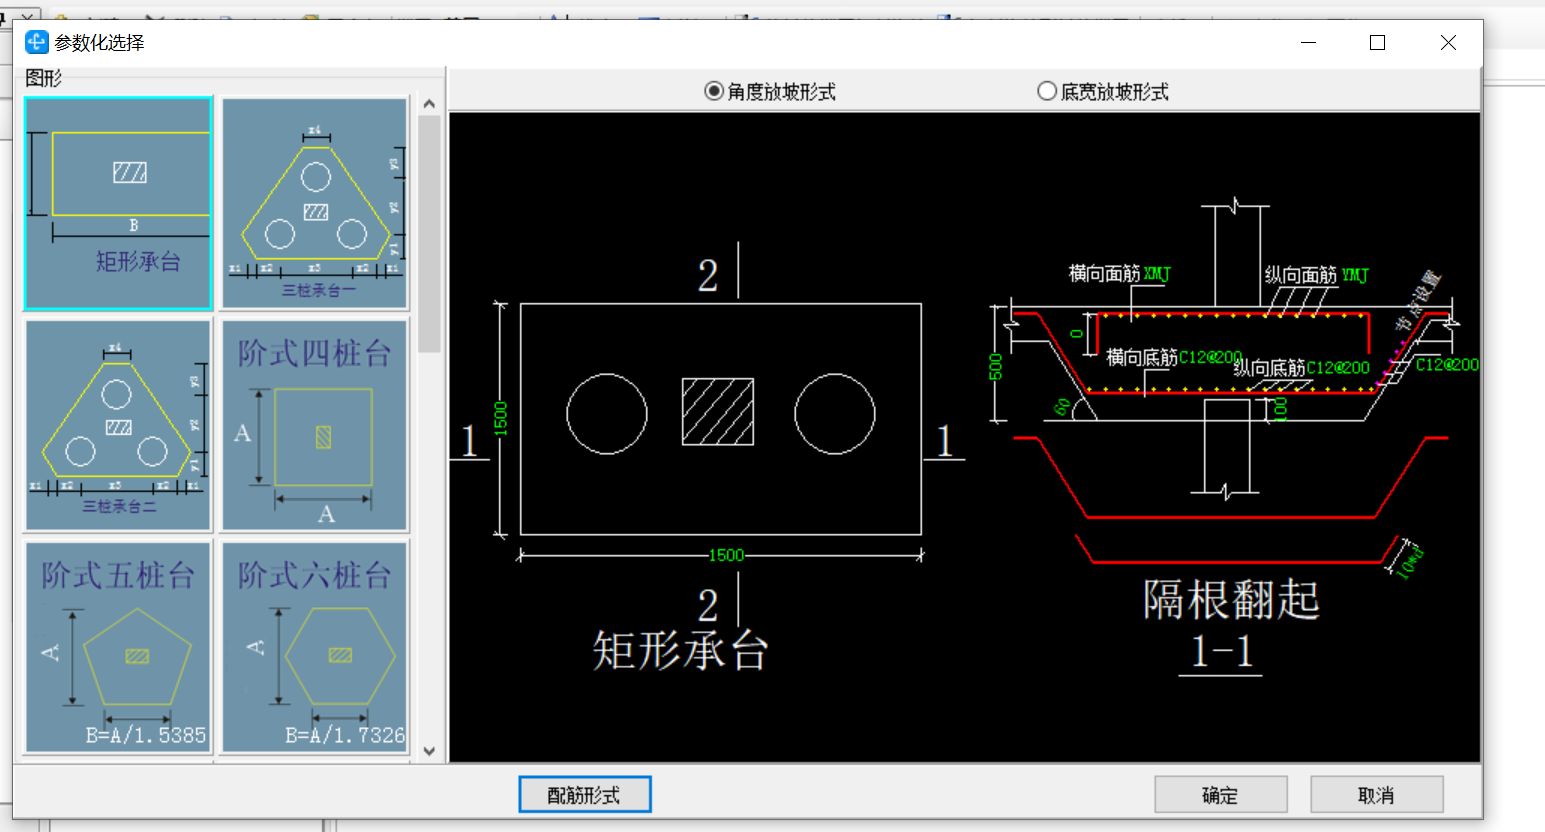Click scroll-up arrow of shape list

click(429, 103)
